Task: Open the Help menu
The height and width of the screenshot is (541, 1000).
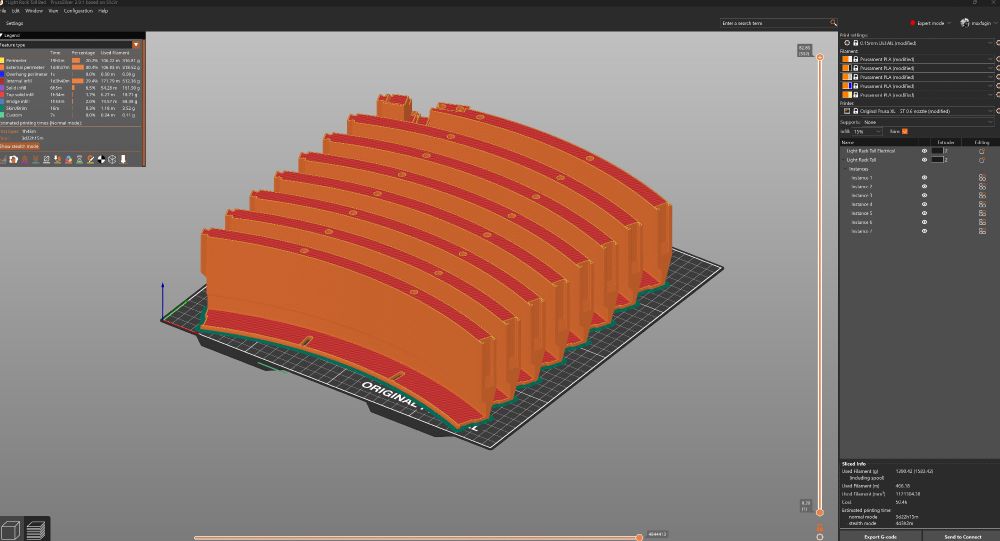Action: click(103, 11)
